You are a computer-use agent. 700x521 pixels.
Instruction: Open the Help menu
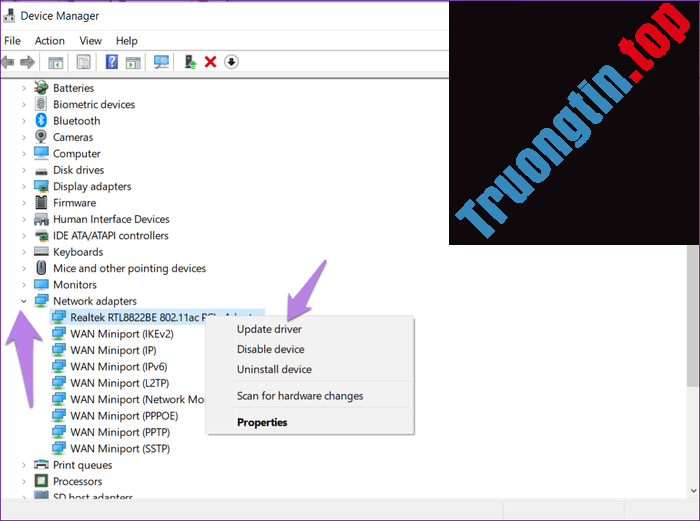tap(127, 41)
